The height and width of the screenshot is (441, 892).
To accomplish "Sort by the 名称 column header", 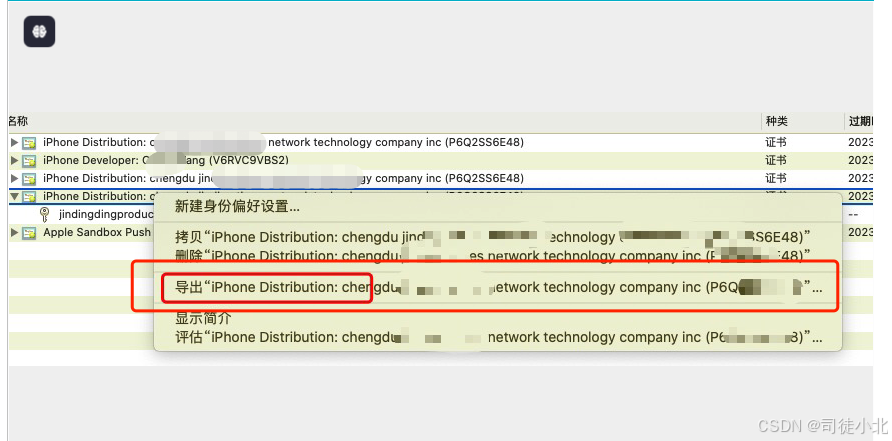I will click(18, 121).
